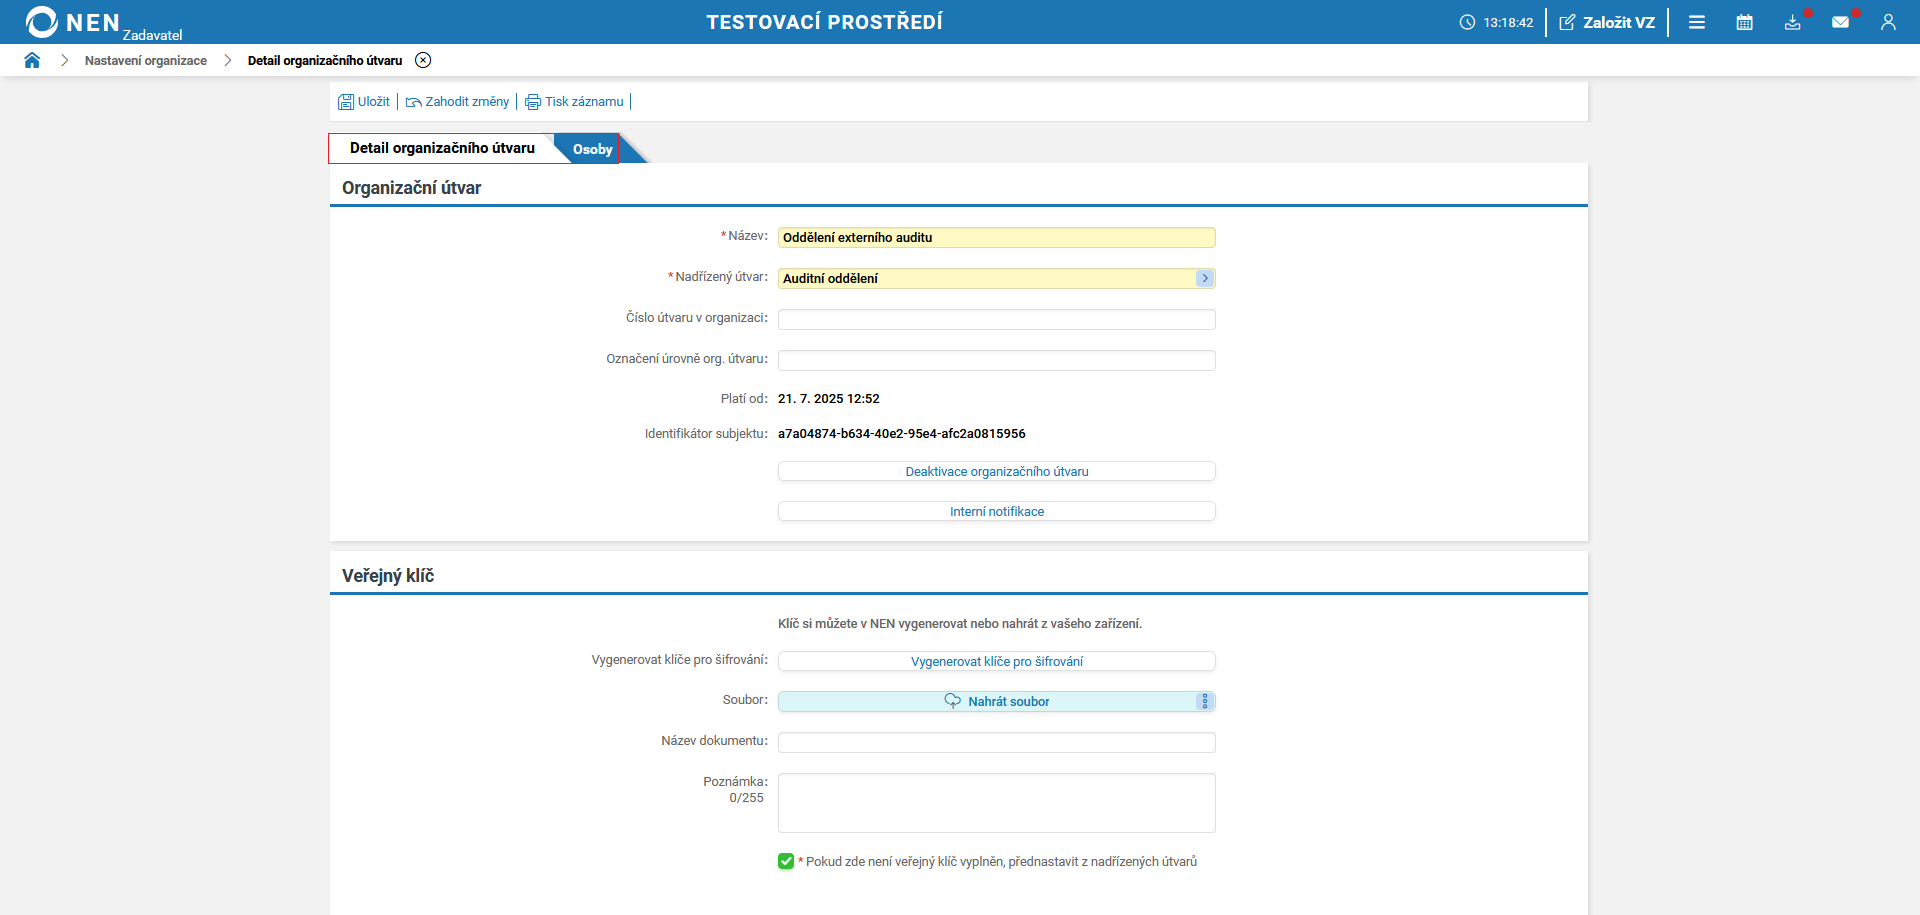The height and width of the screenshot is (915, 1920).
Task: Go to the home page icon
Action: click(32, 60)
